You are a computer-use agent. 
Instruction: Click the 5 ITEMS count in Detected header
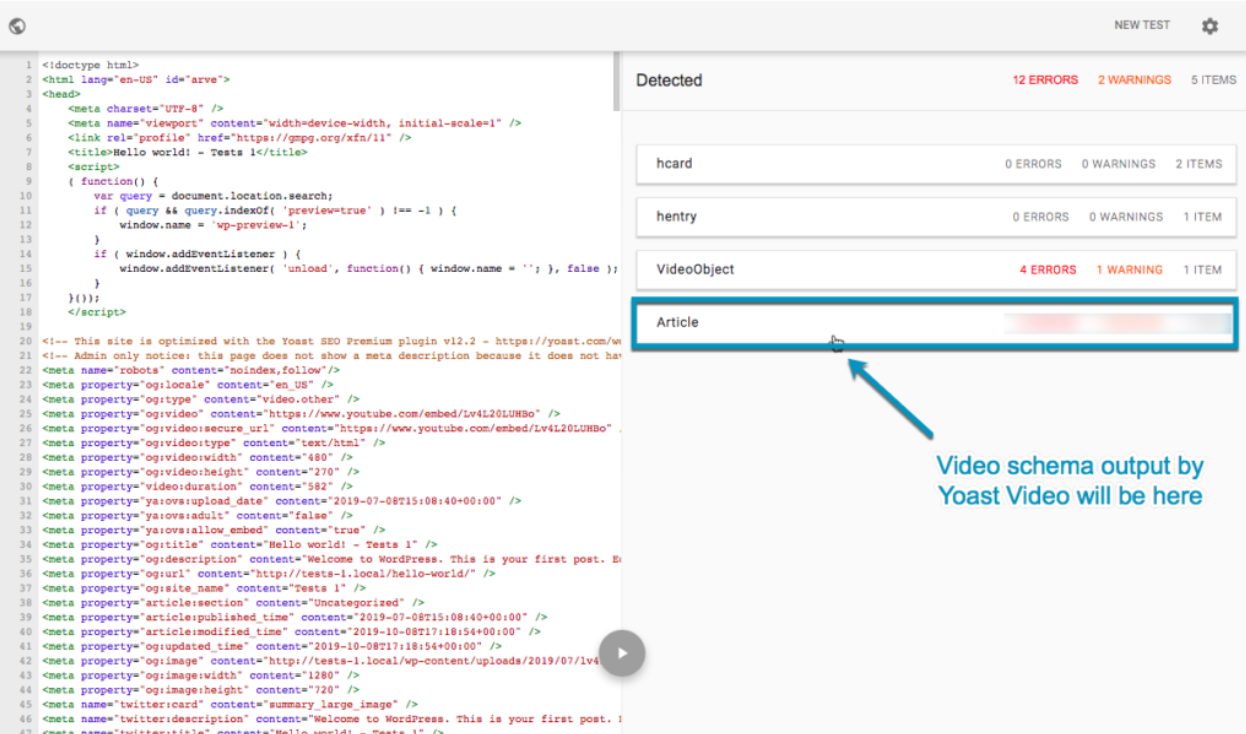[1213, 79]
